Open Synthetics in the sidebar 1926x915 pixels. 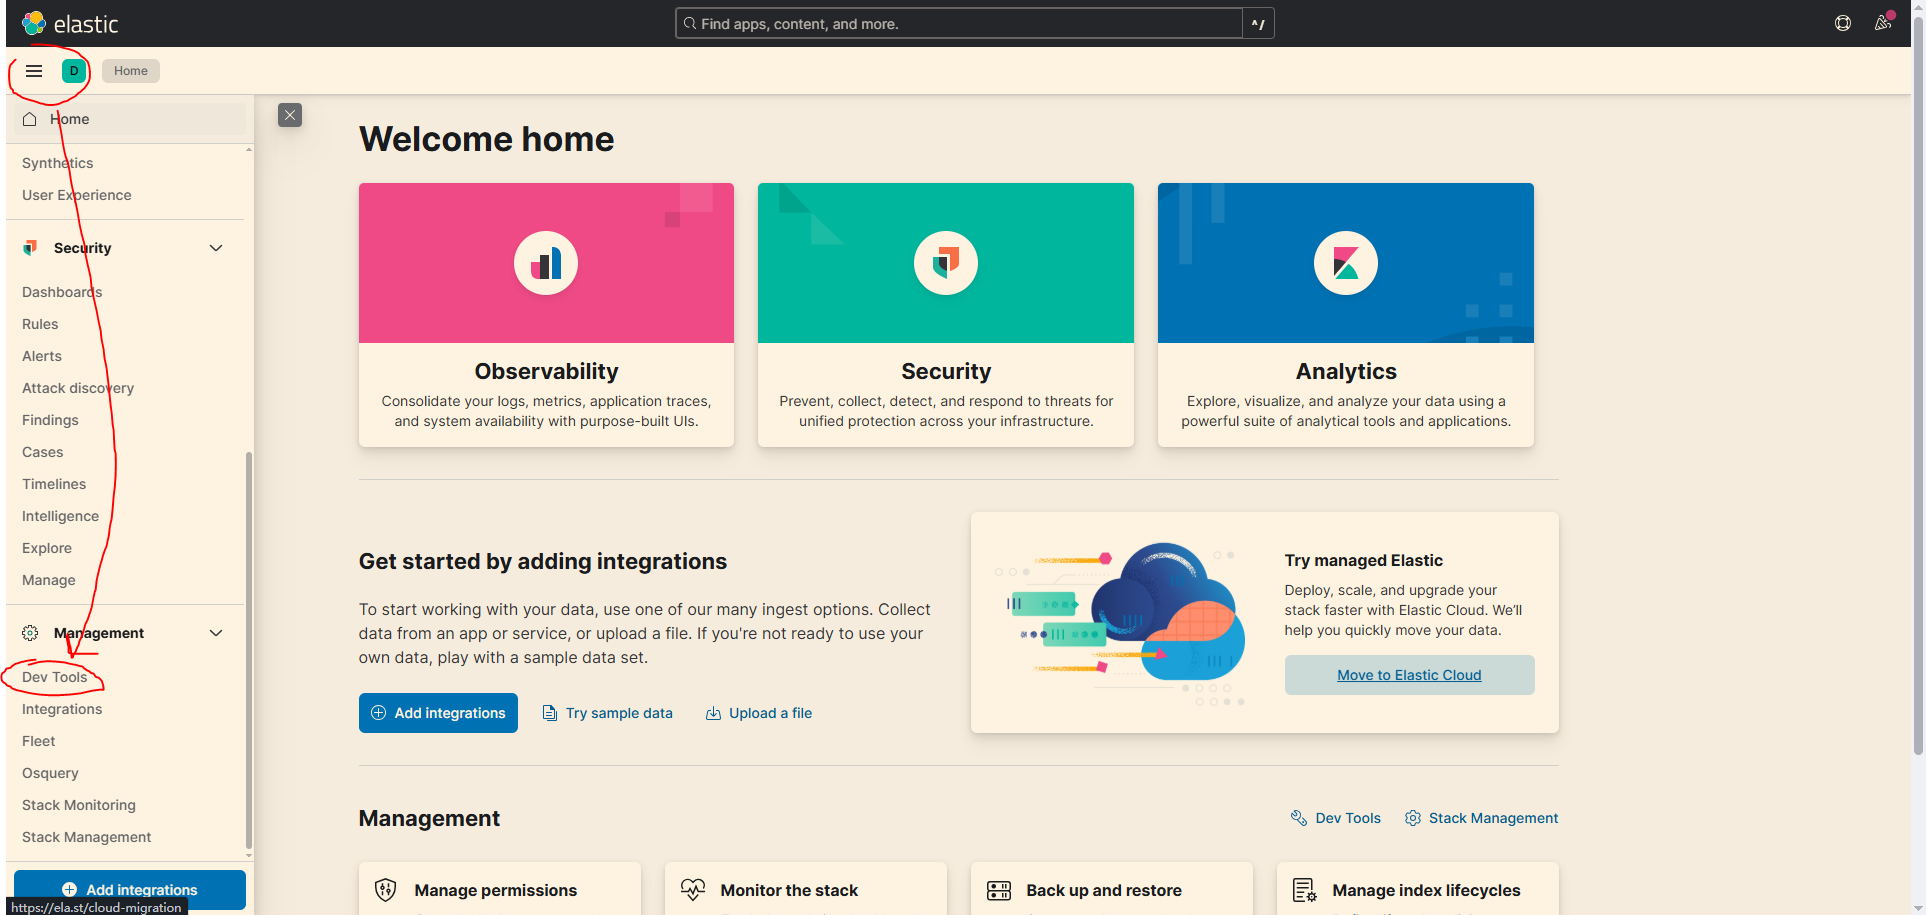[58, 163]
